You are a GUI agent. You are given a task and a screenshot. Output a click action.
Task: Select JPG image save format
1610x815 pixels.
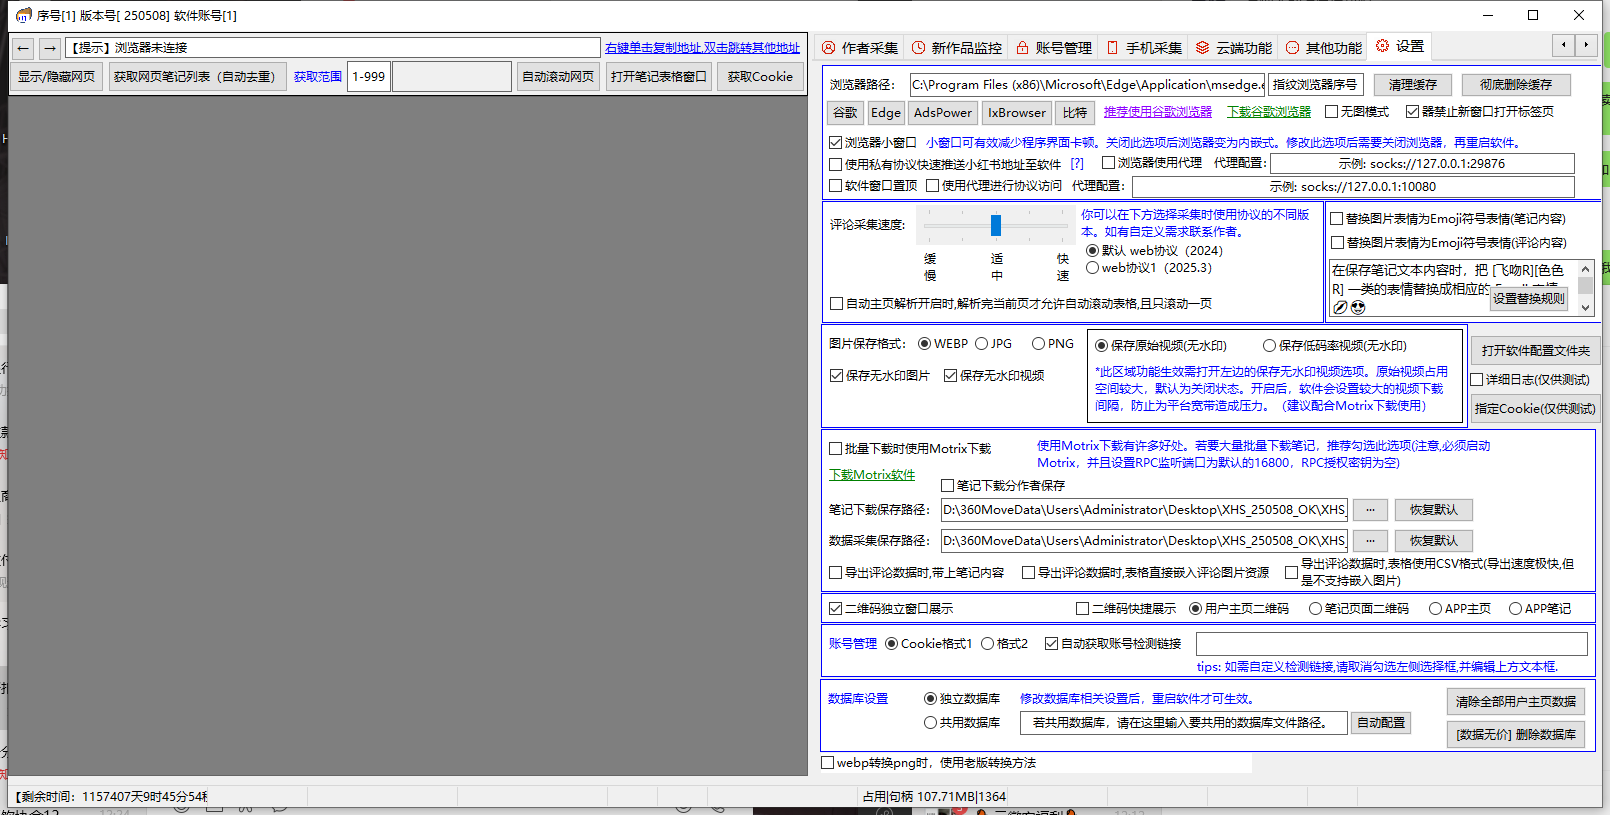tap(981, 344)
